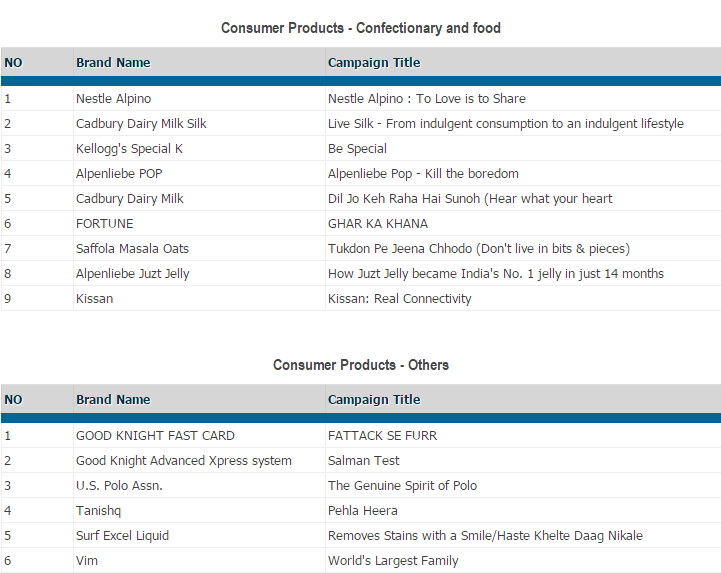The width and height of the screenshot is (721, 573).
Task: Click the Surf Excel Liquid brand
Action: click(x=122, y=536)
